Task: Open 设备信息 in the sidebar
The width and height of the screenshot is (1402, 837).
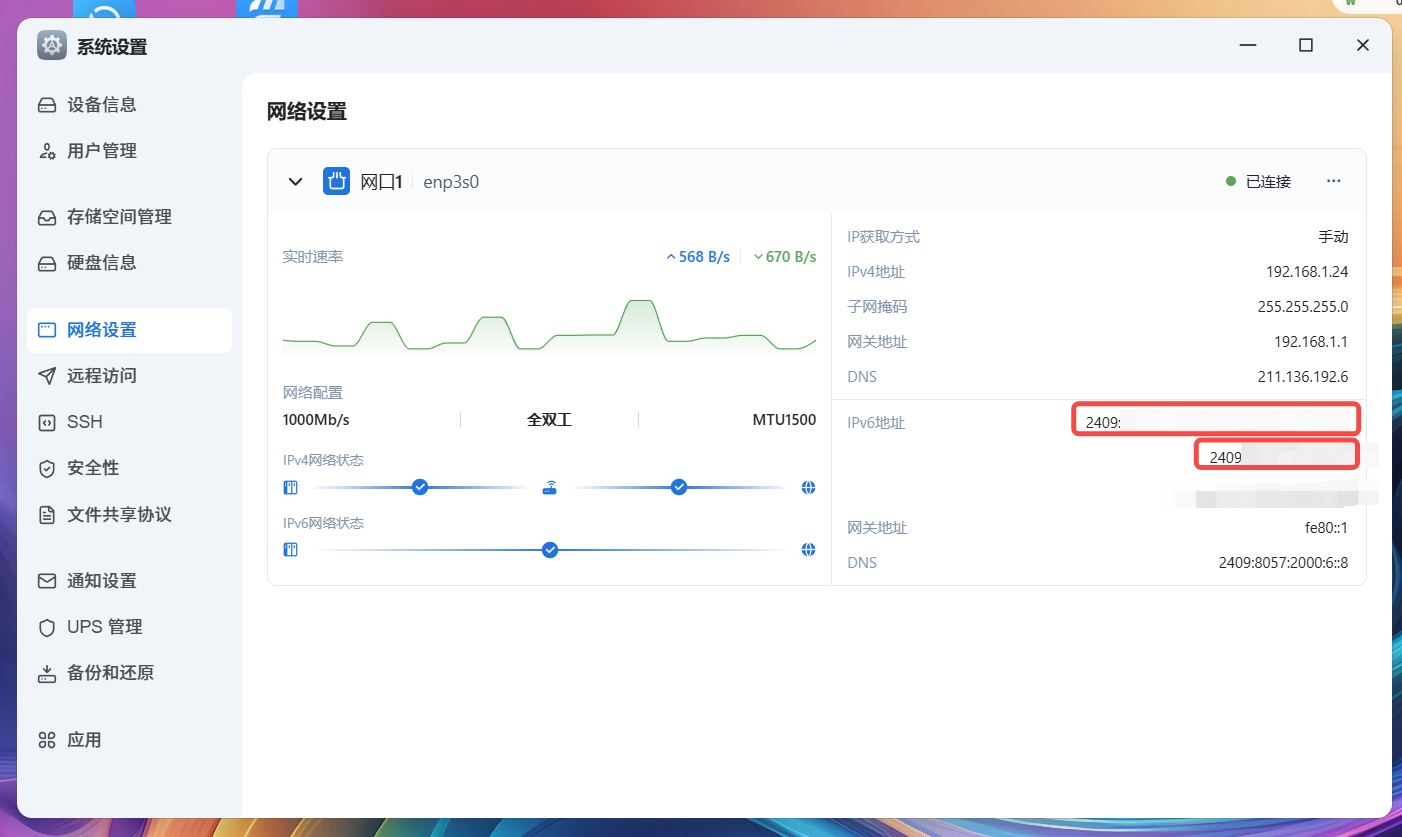Action: [101, 105]
